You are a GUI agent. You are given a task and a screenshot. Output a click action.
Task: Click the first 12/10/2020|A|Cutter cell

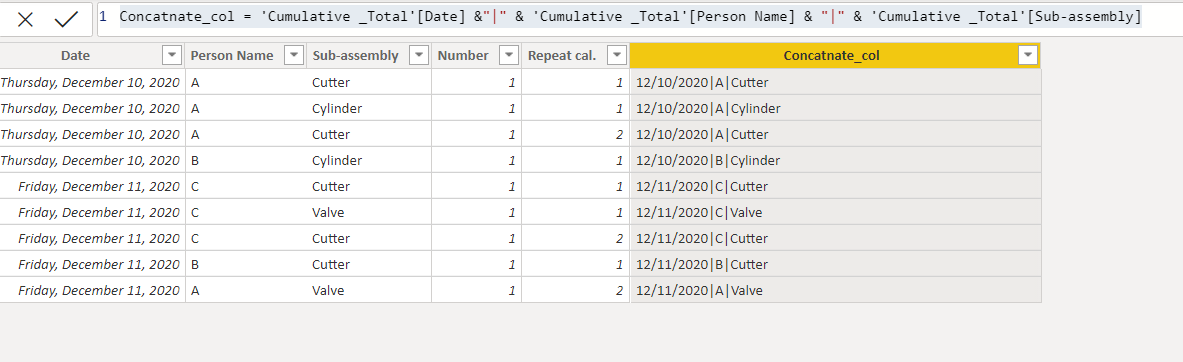click(x=835, y=83)
